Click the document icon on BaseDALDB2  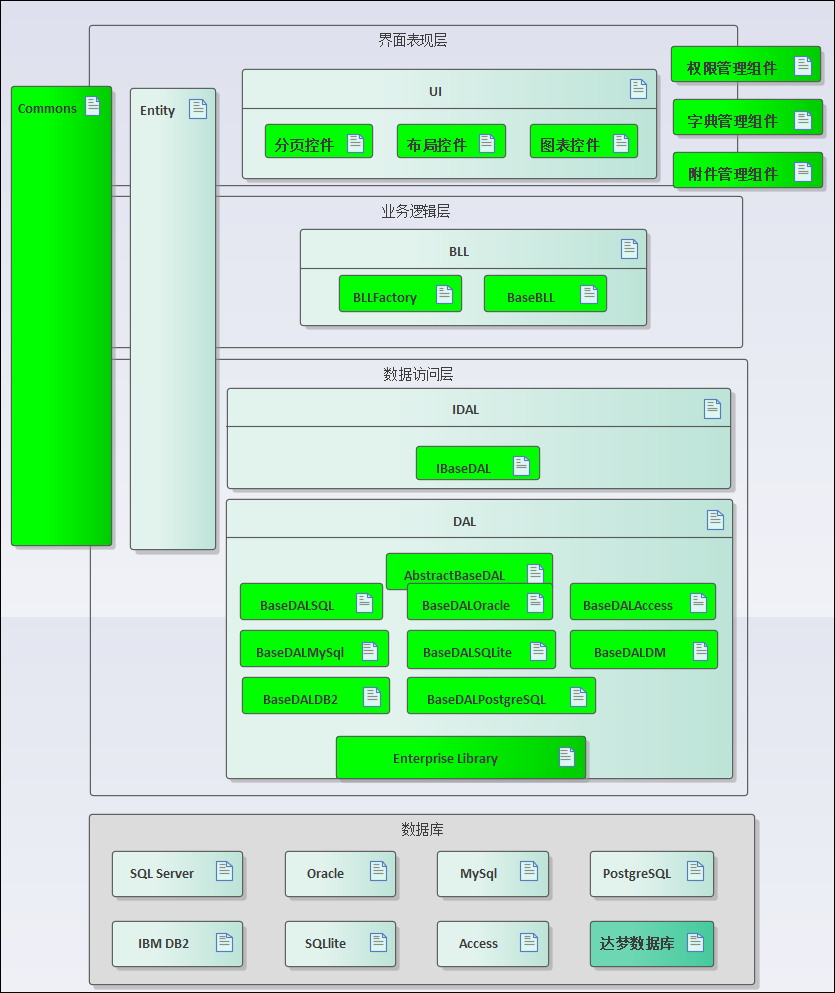tap(372, 697)
